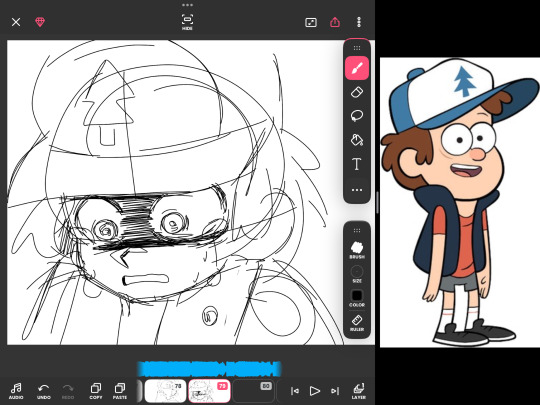Grab the brush settings panel handle dots
Viewport: 540px width, 405px height.
[357, 230]
